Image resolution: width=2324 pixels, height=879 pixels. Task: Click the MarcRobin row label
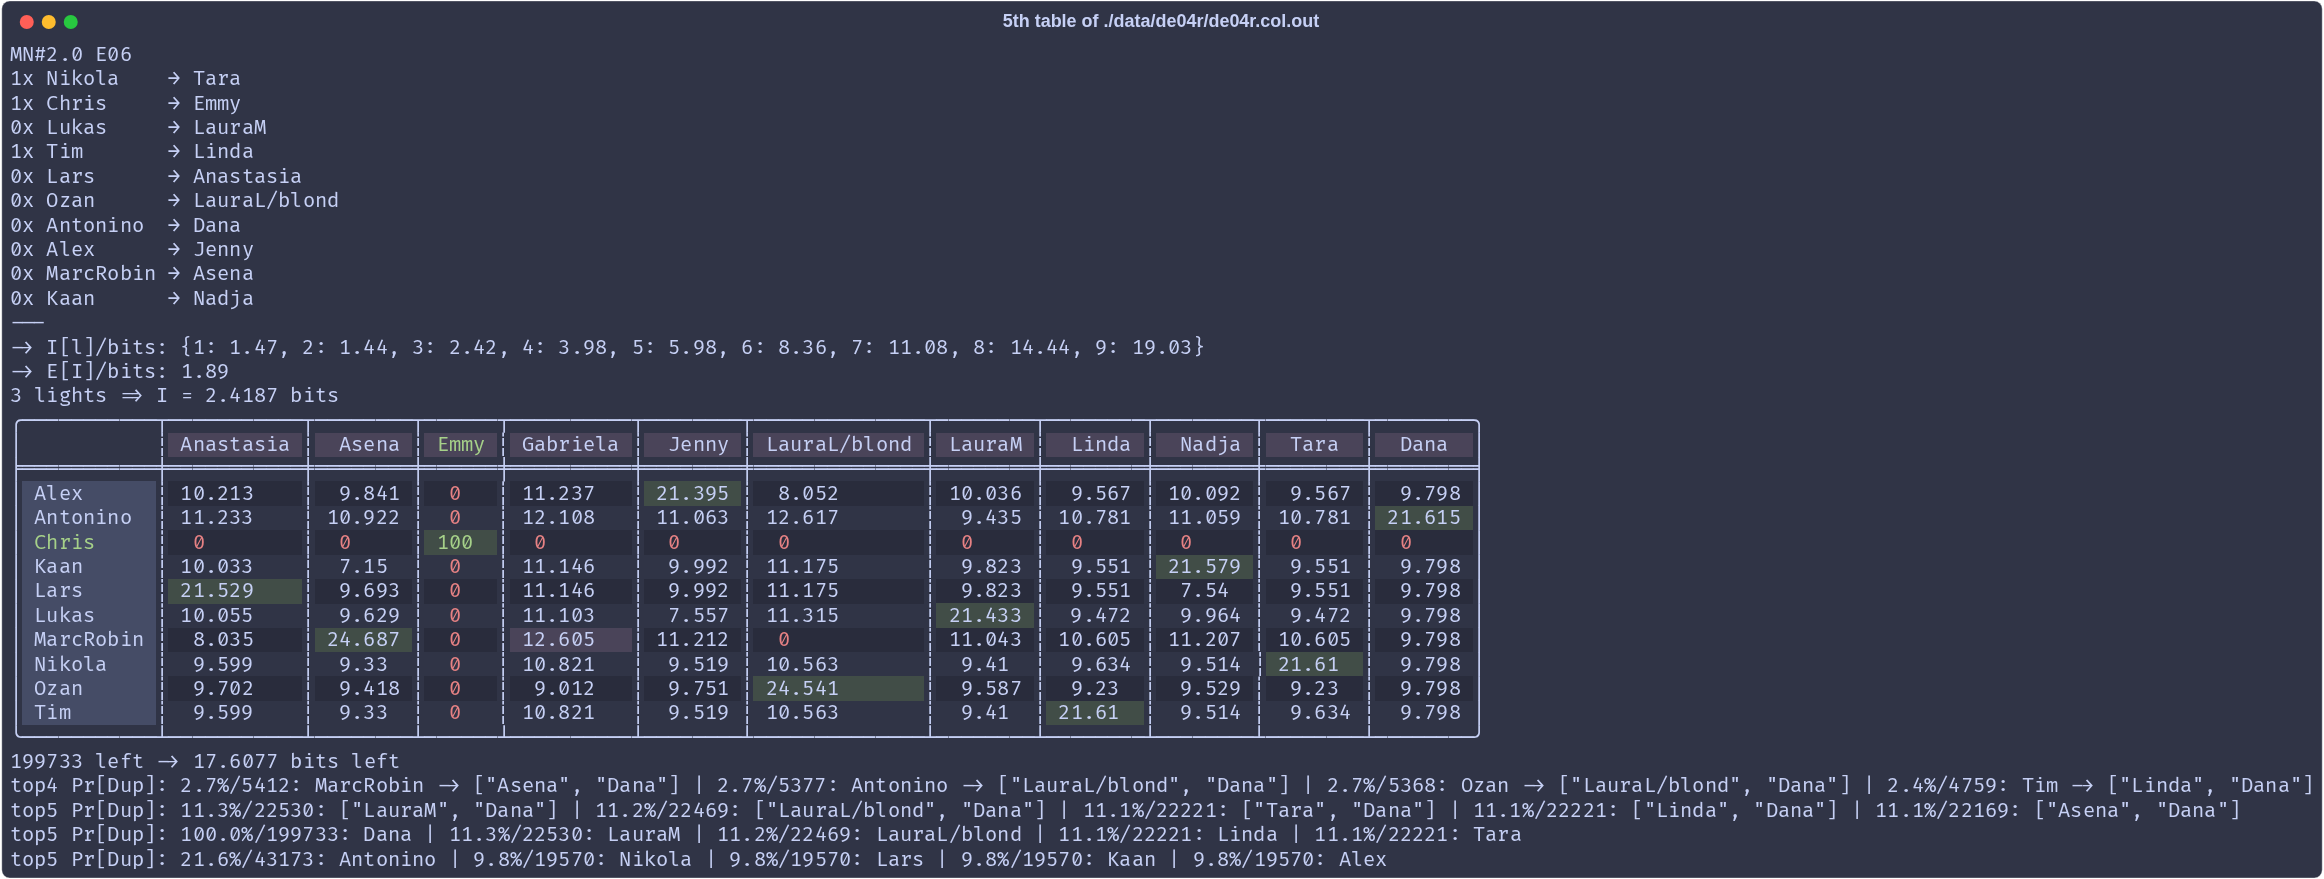click(88, 639)
